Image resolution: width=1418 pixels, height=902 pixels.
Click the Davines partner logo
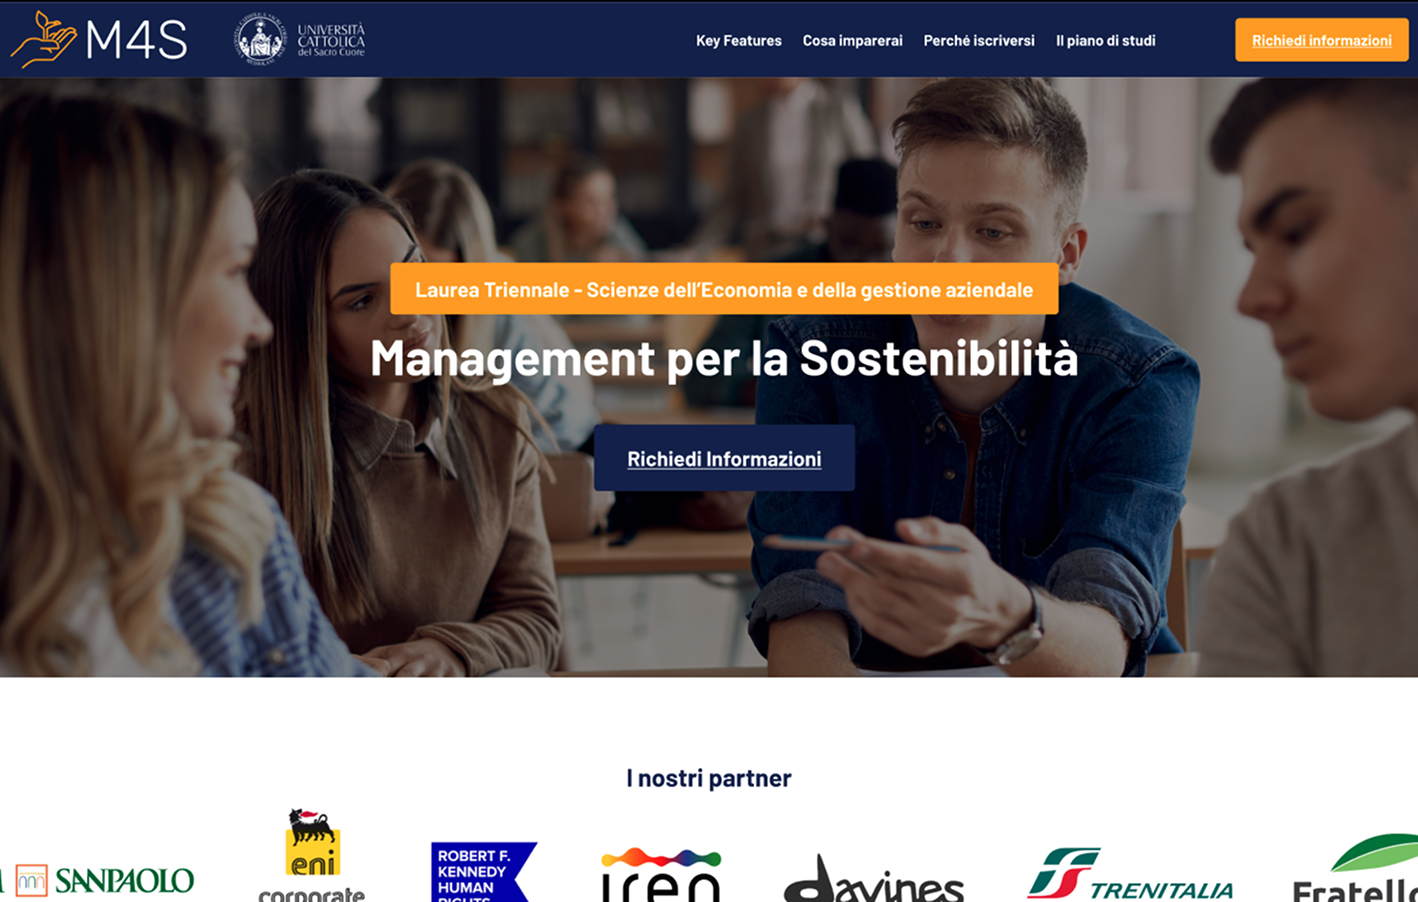point(874,878)
